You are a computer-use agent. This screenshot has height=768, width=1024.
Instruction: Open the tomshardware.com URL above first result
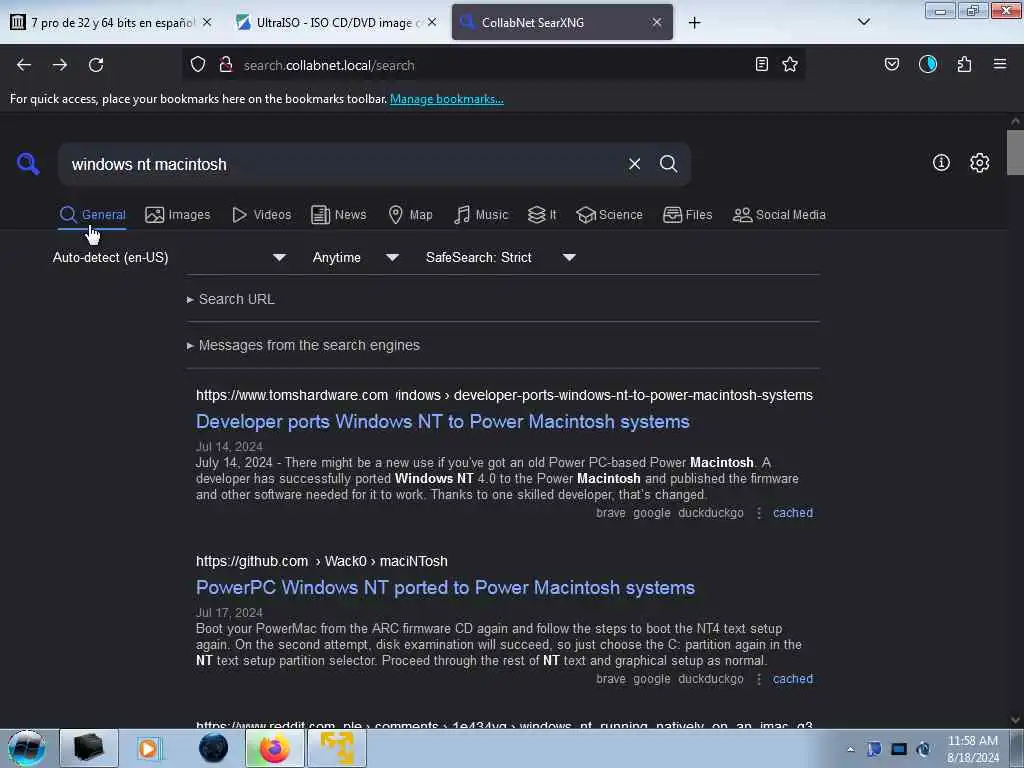coord(504,395)
